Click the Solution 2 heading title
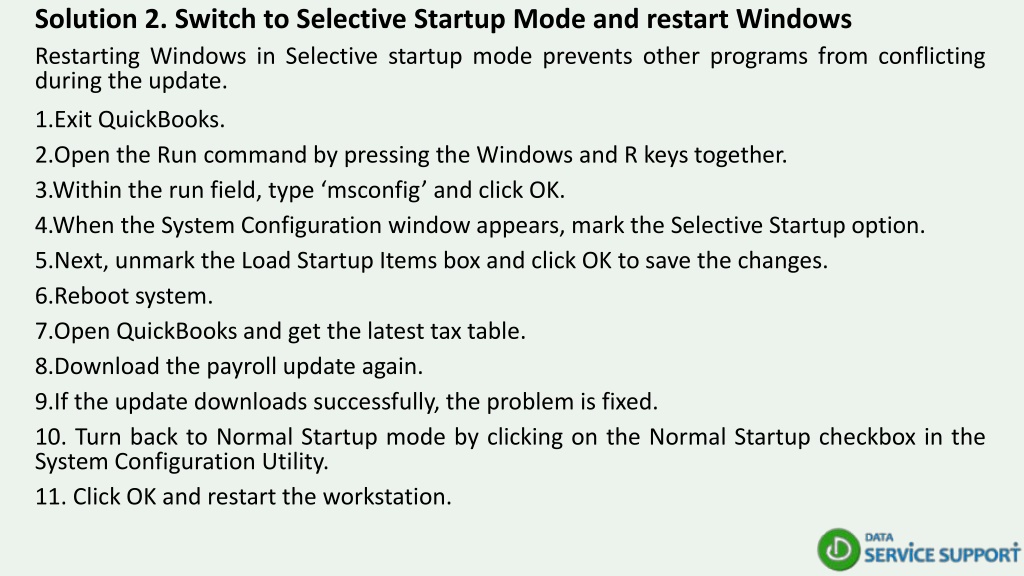Viewport: 1024px width, 576px height. coord(443,19)
